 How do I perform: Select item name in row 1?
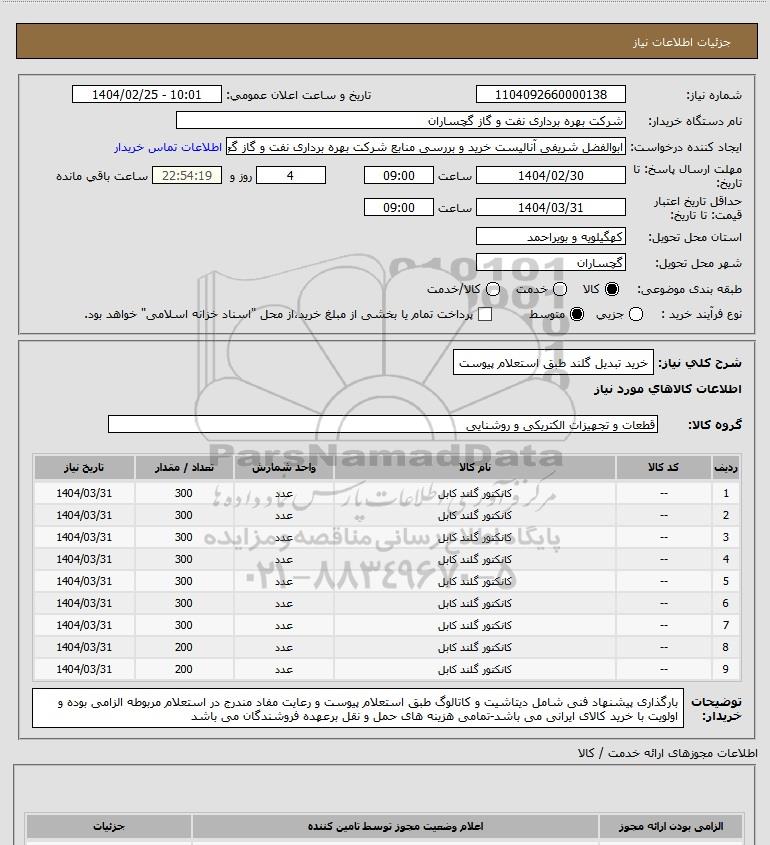475,494
